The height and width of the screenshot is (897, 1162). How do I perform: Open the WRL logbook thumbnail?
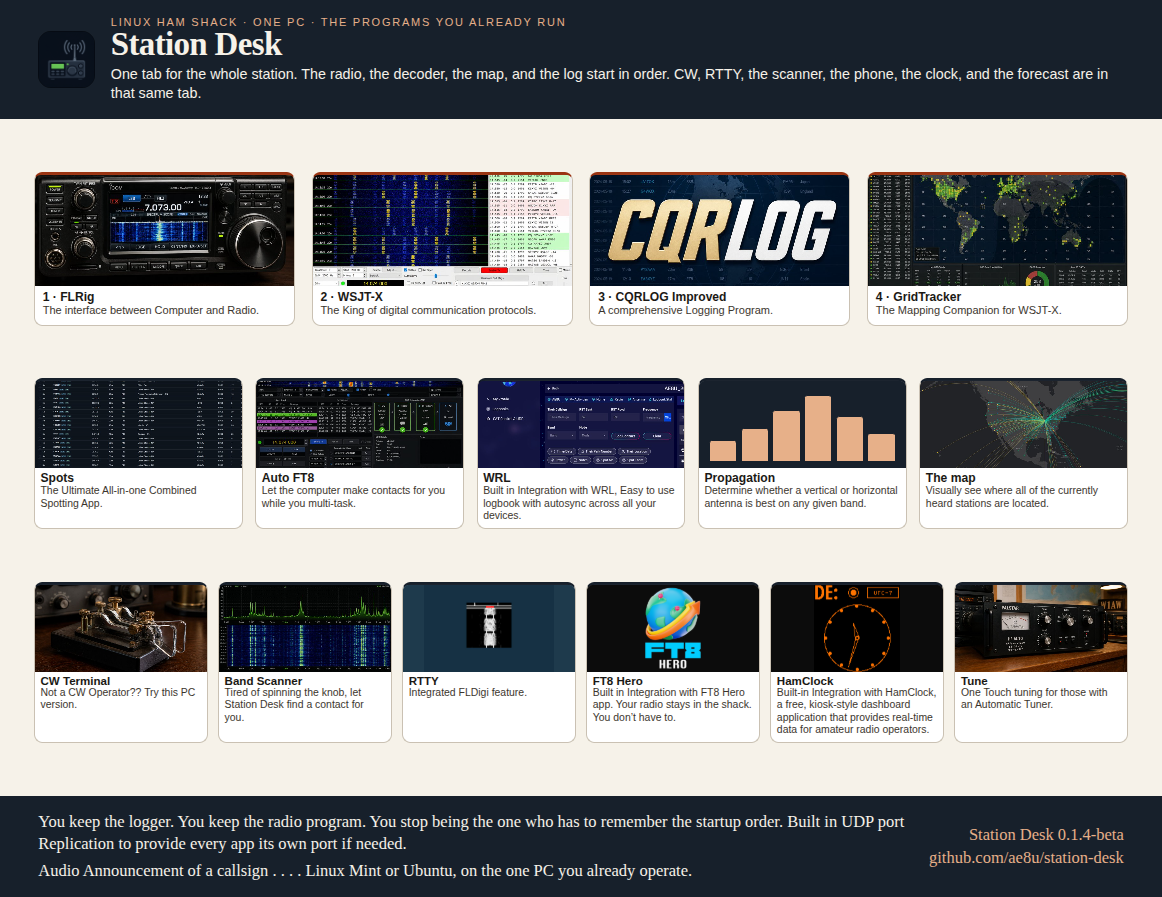tap(581, 423)
